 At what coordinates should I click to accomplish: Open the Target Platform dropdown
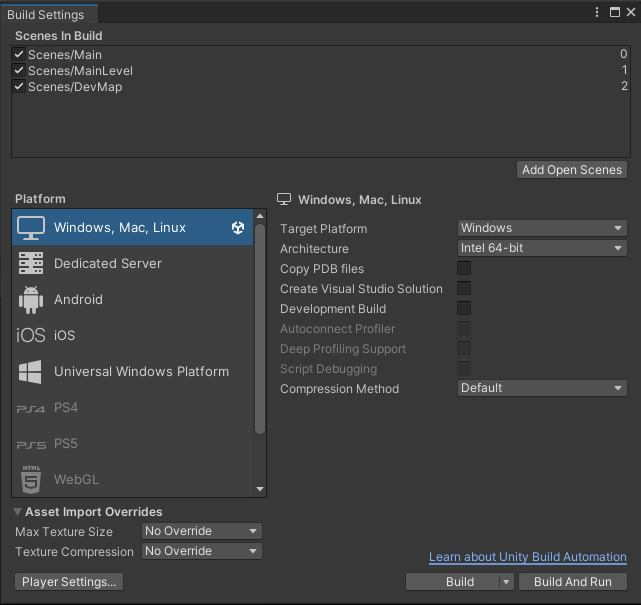pos(542,228)
